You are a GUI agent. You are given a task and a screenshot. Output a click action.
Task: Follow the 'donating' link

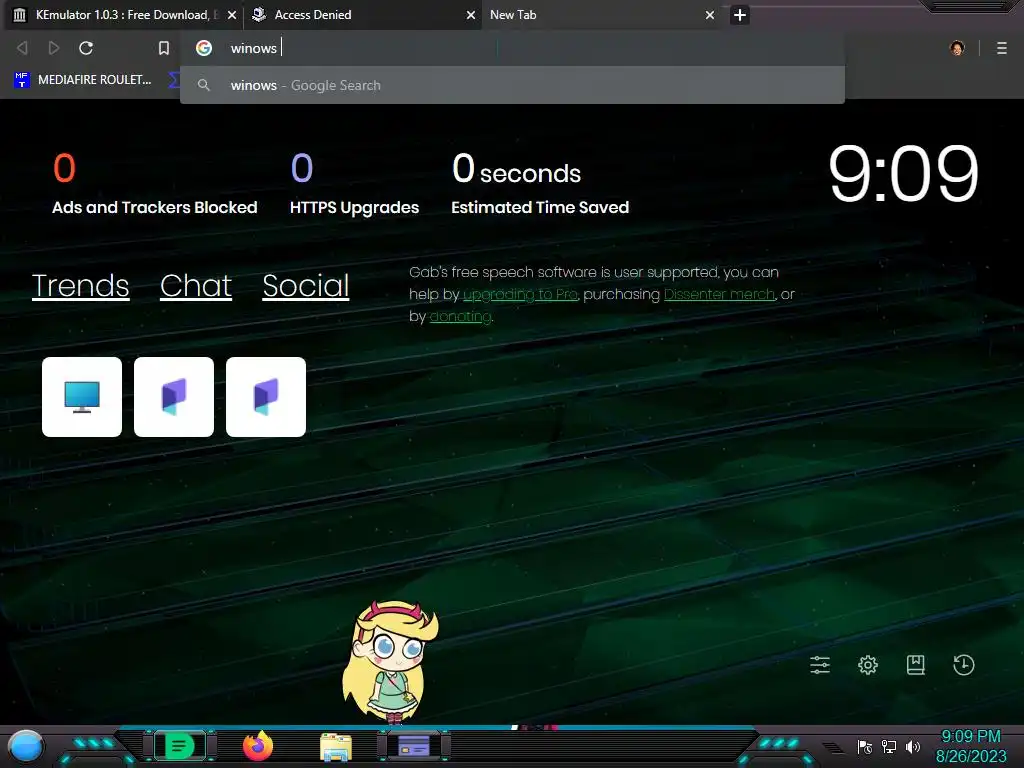[x=460, y=316]
